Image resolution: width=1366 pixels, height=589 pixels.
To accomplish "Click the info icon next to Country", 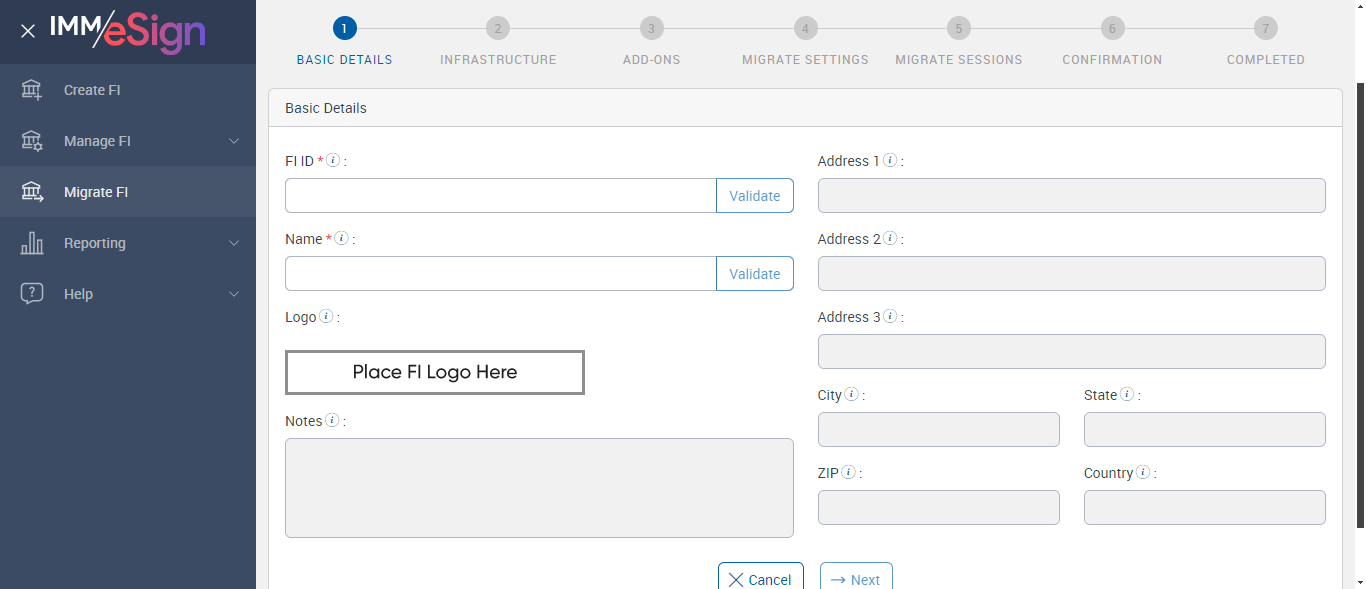I will pos(1142,472).
